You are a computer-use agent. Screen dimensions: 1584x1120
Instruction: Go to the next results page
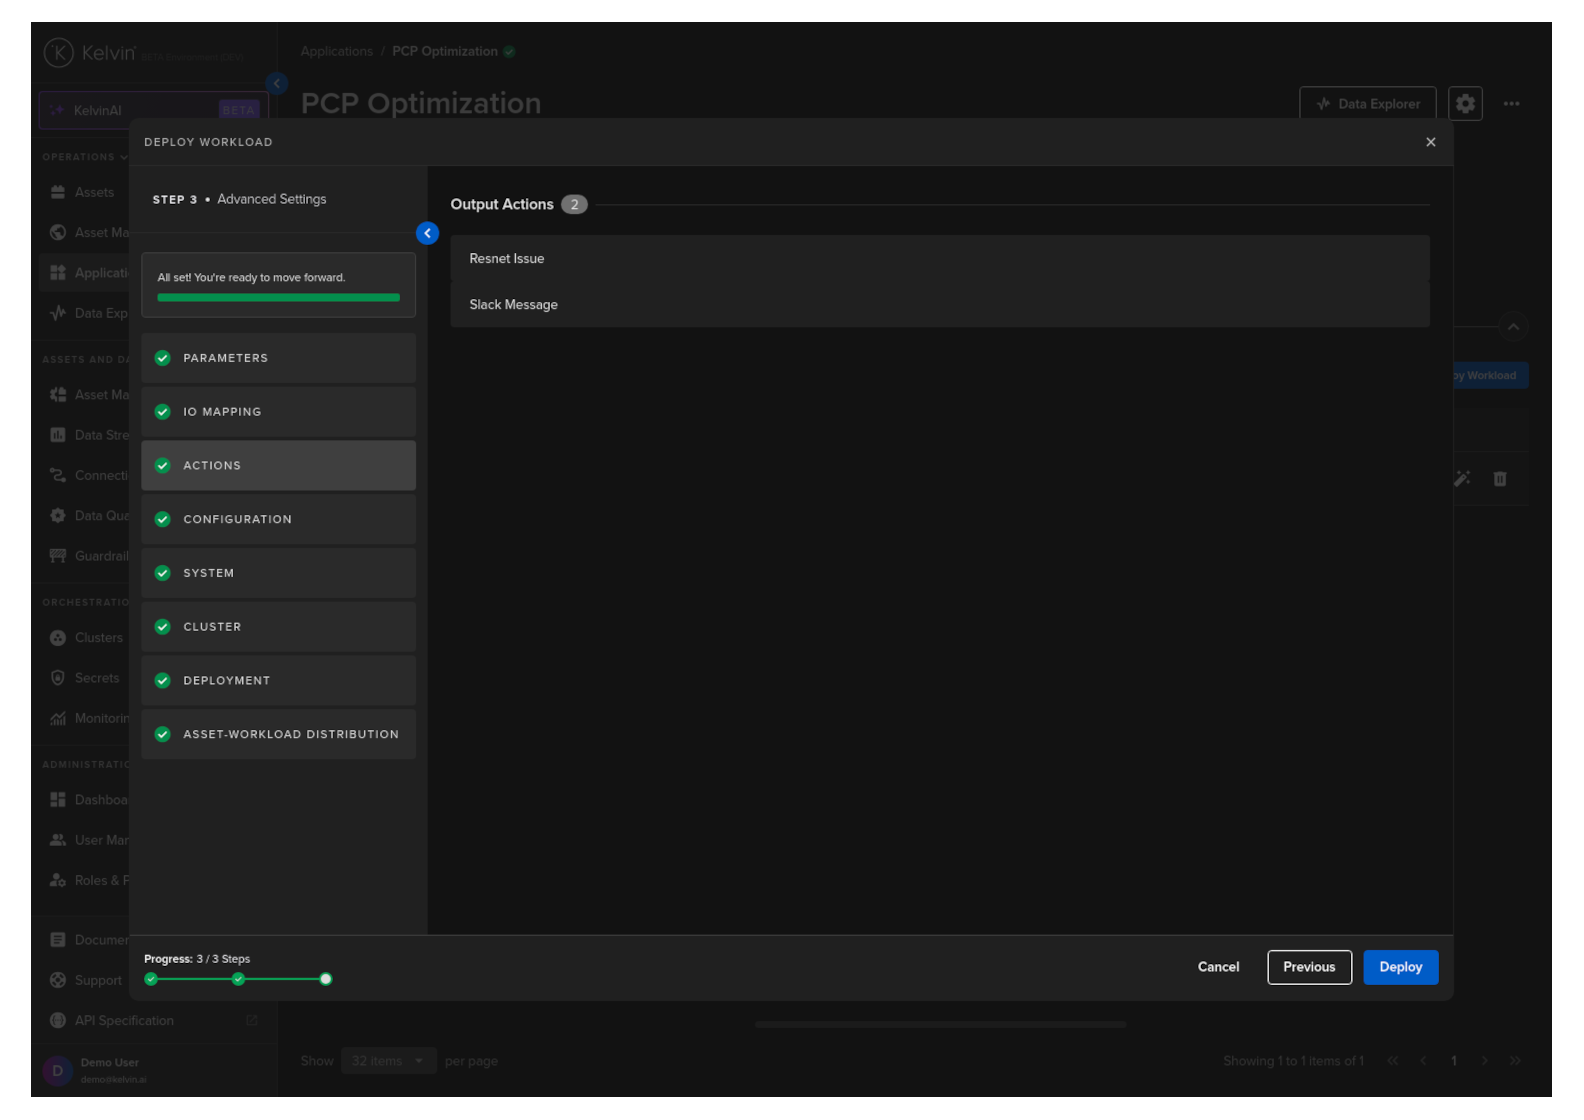(x=1484, y=1061)
